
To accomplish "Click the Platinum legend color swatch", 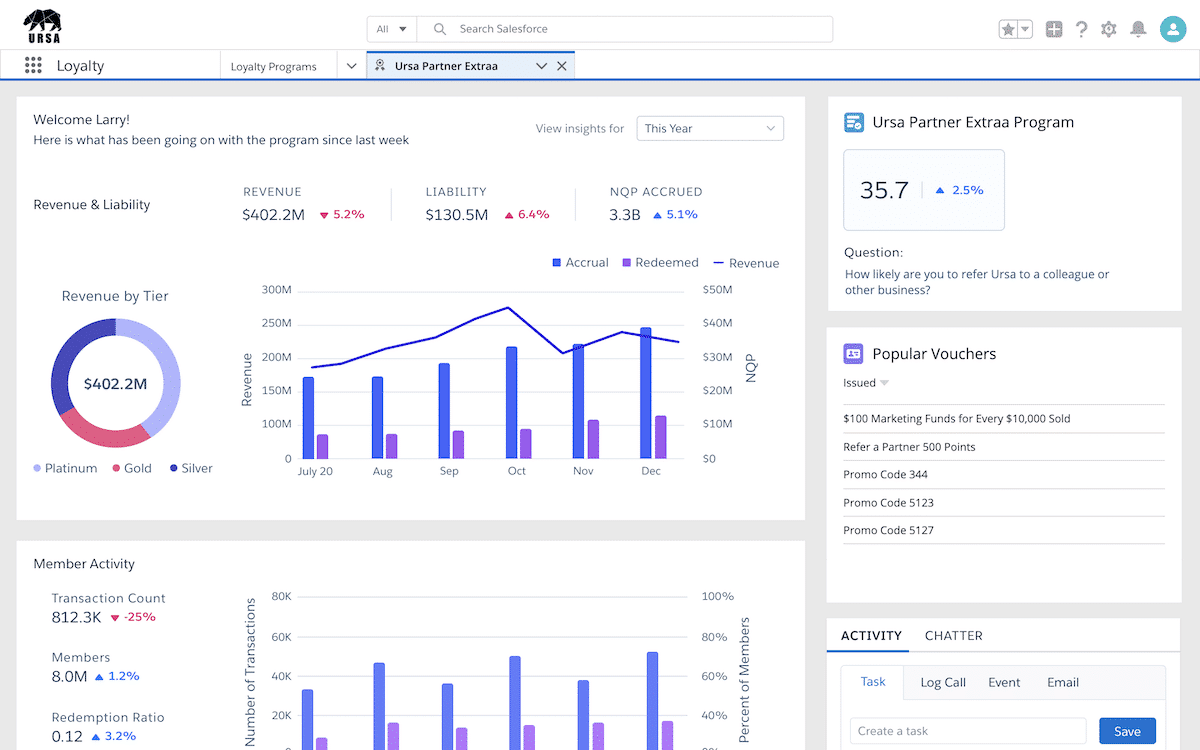I will tap(37, 468).
